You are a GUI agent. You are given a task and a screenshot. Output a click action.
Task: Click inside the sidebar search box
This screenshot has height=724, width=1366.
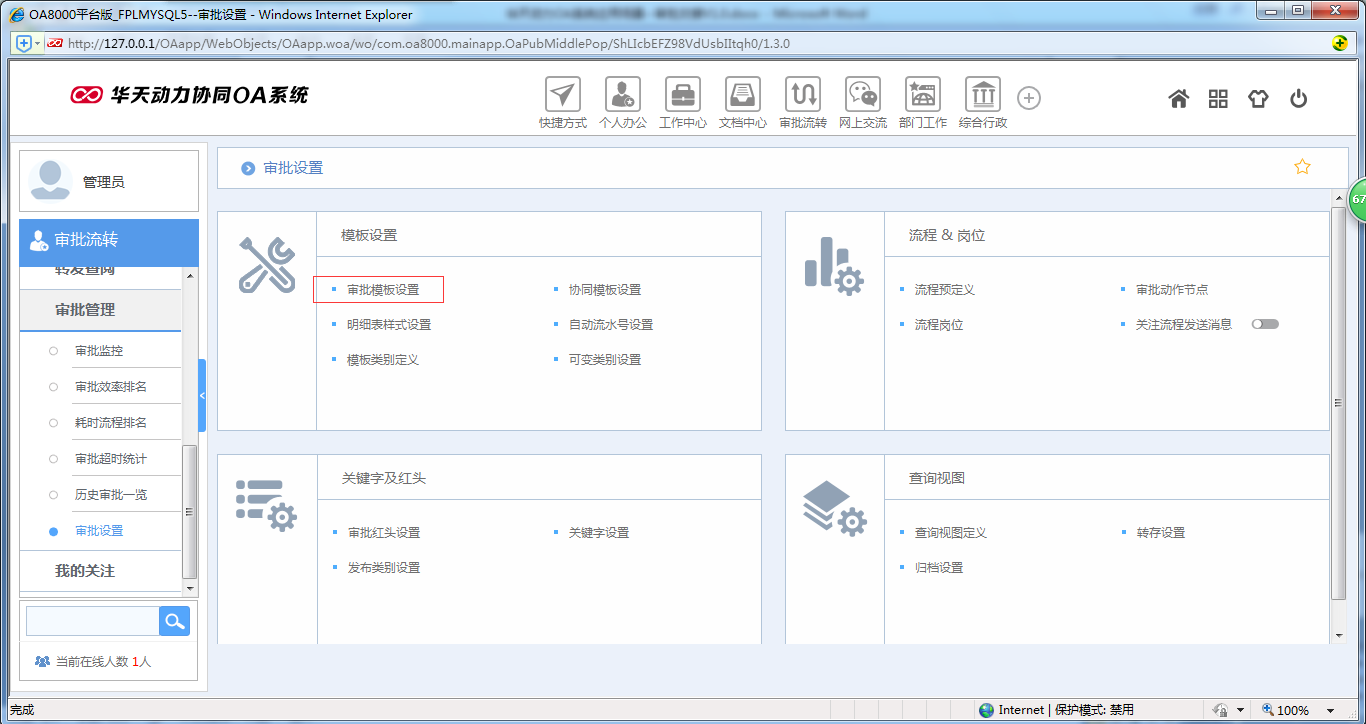click(x=92, y=620)
